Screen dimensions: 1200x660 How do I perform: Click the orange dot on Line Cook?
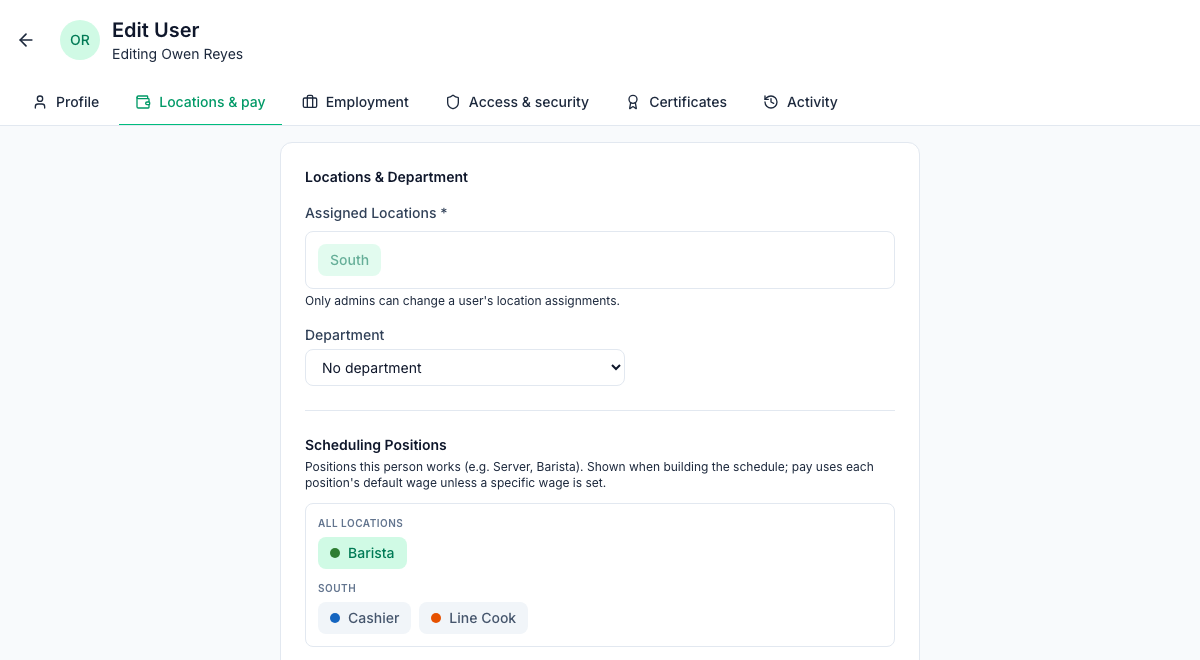pyautogui.click(x=436, y=618)
